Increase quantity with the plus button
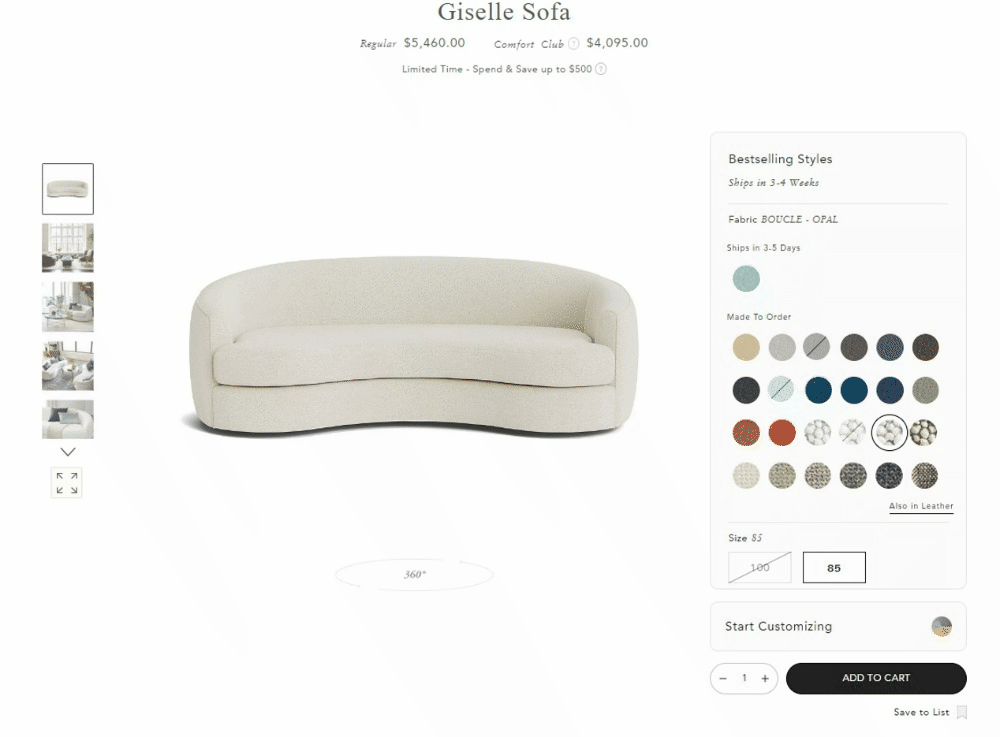Screen dimensions: 1000x737 [765, 678]
